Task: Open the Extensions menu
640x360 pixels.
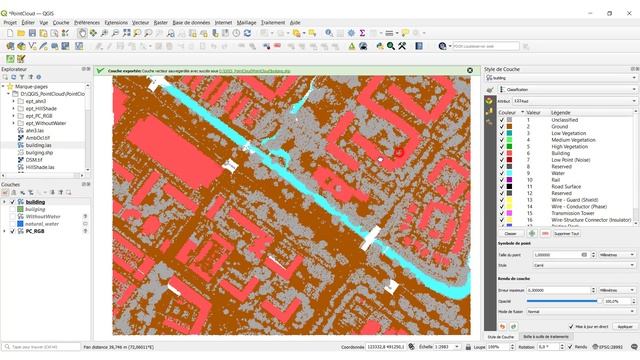Action: (116, 22)
